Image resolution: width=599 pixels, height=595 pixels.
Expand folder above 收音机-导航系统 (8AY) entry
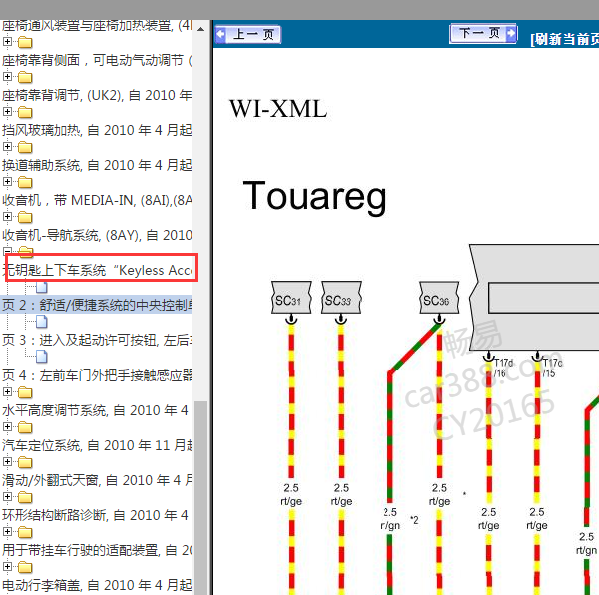[7, 217]
